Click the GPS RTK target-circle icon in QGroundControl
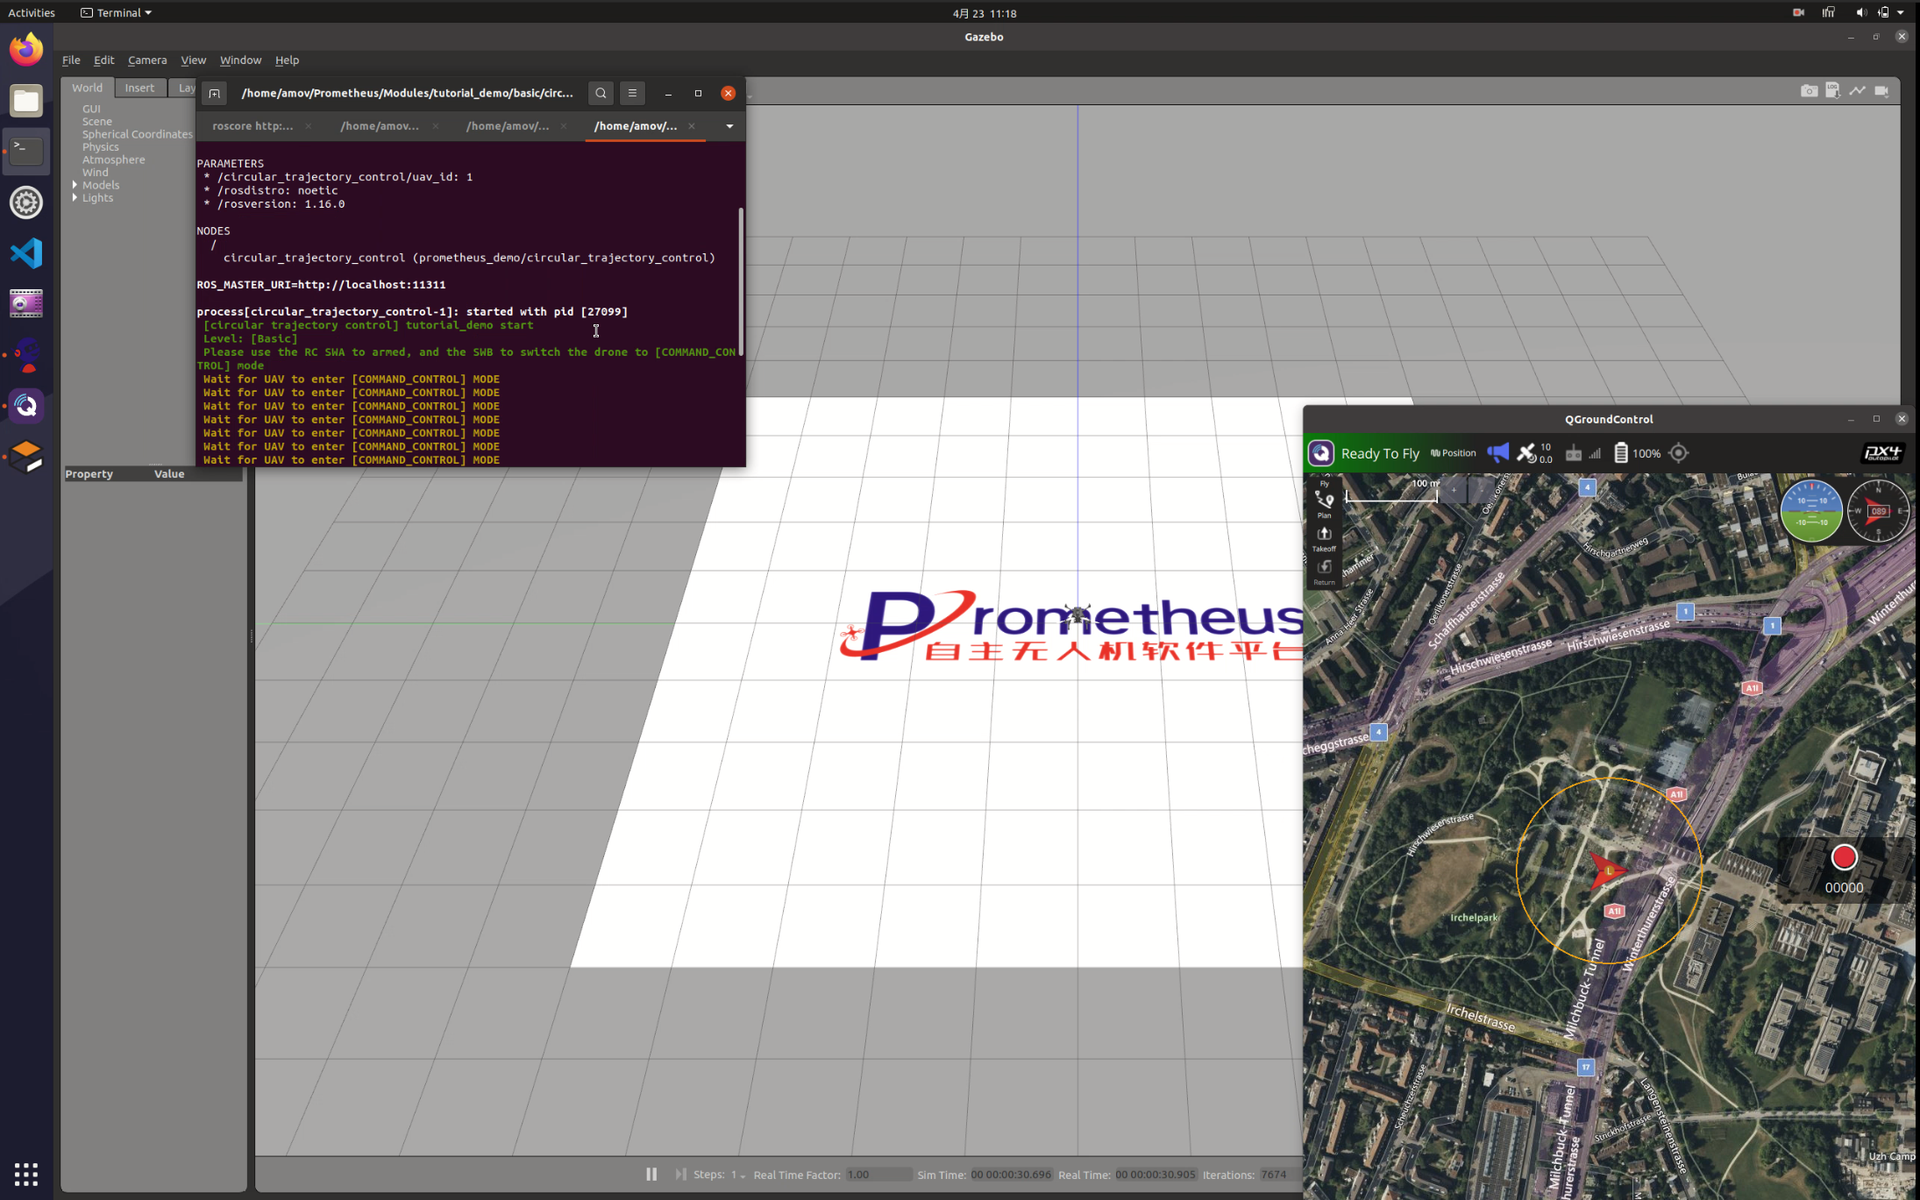This screenshot has width=1920, height=1200. tap(1679, 453)
